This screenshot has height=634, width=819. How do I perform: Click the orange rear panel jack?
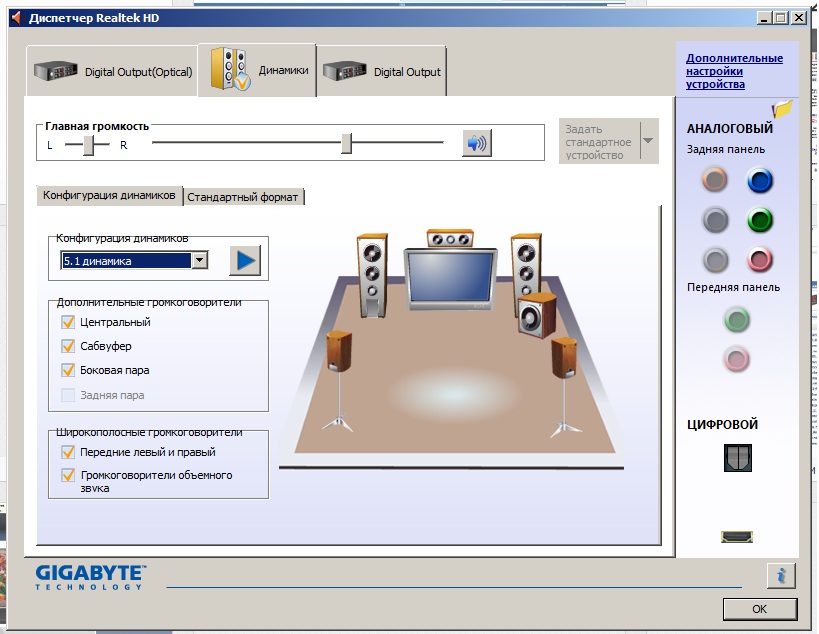pos(715,180)
